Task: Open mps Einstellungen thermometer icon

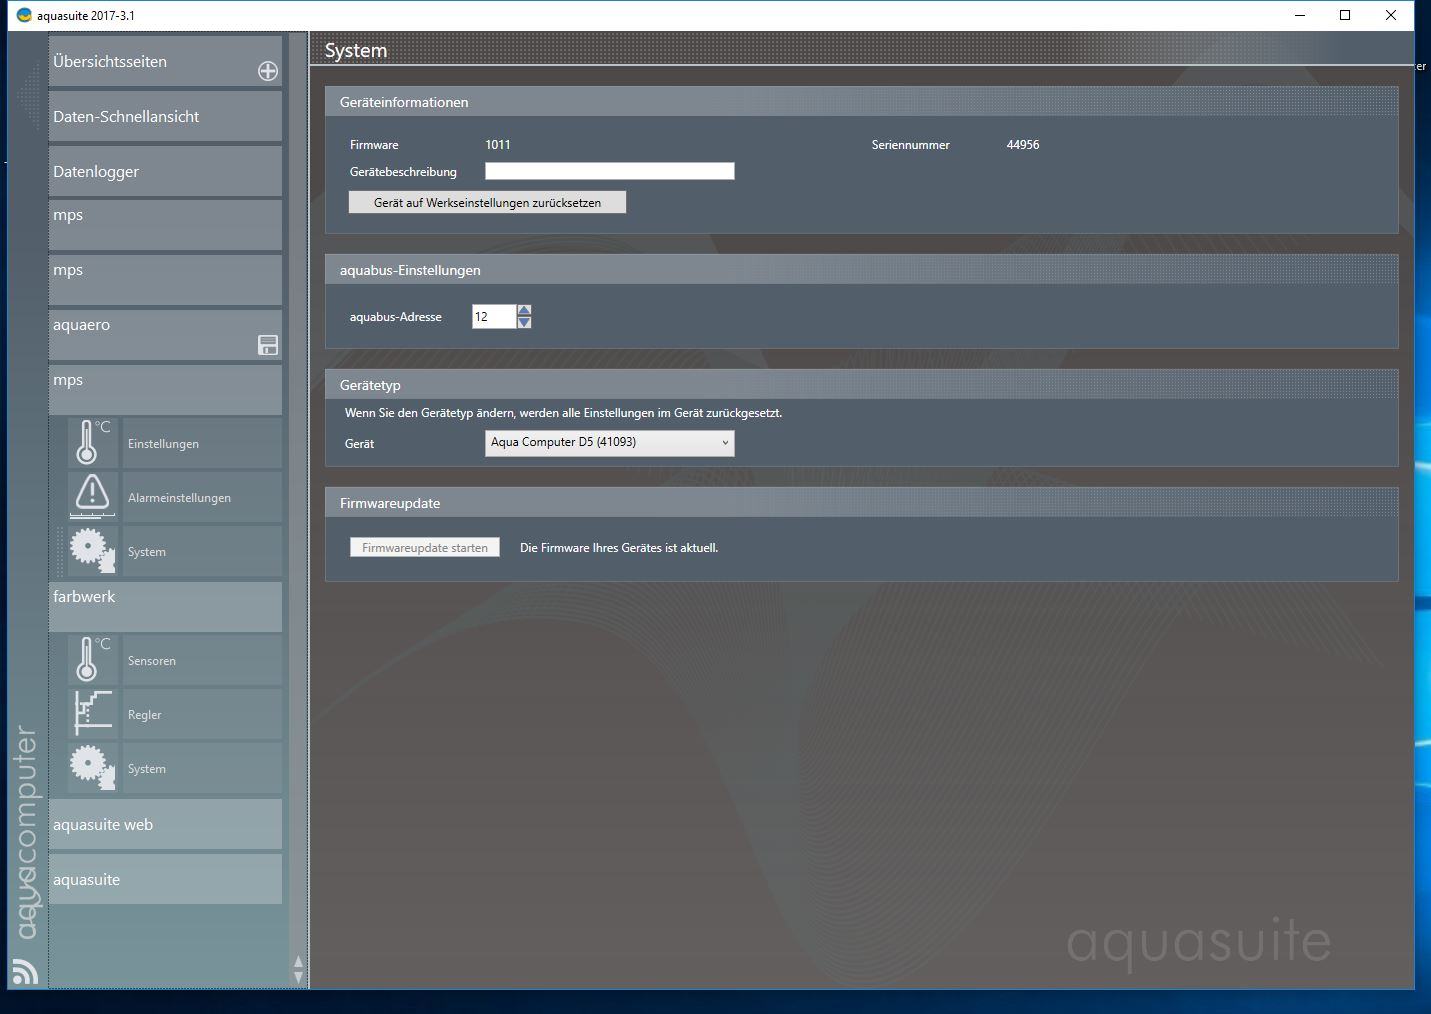Action: (x=93, y=443)
